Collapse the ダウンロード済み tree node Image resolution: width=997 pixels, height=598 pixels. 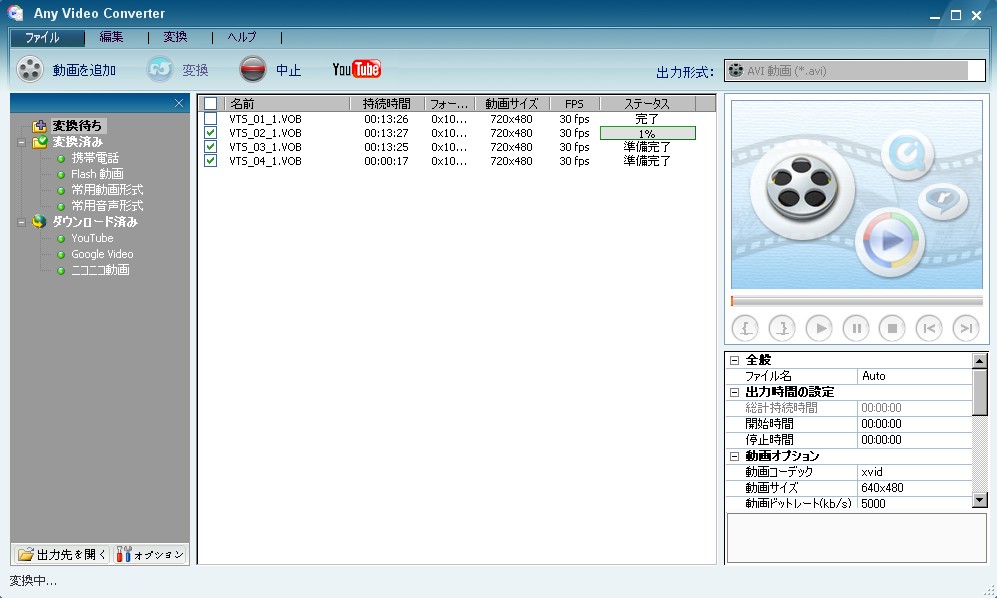click(22, 222)
